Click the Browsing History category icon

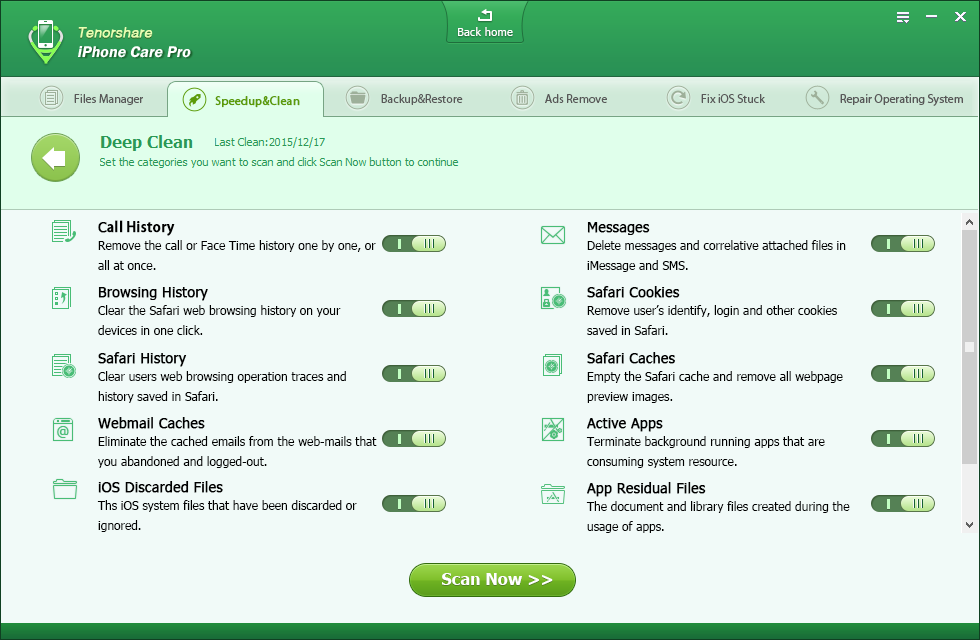(x=62, y=298)
